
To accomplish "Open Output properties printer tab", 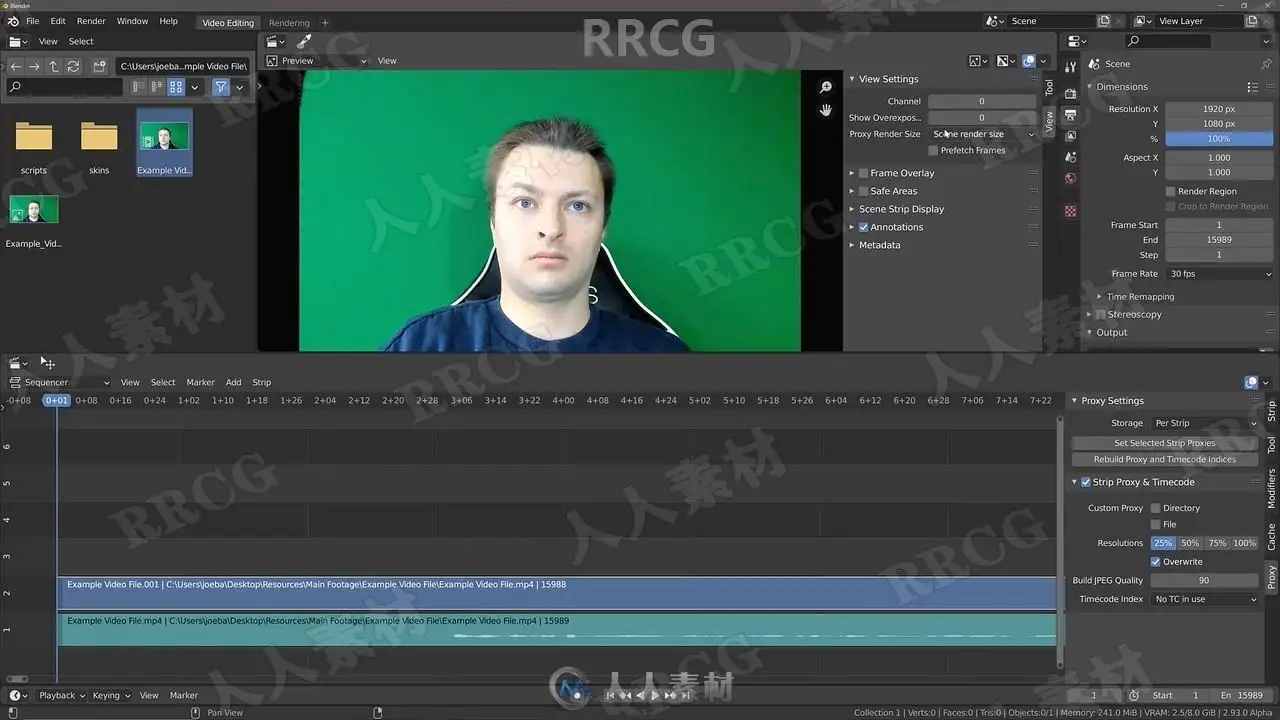I will [x=1070, y=114].
